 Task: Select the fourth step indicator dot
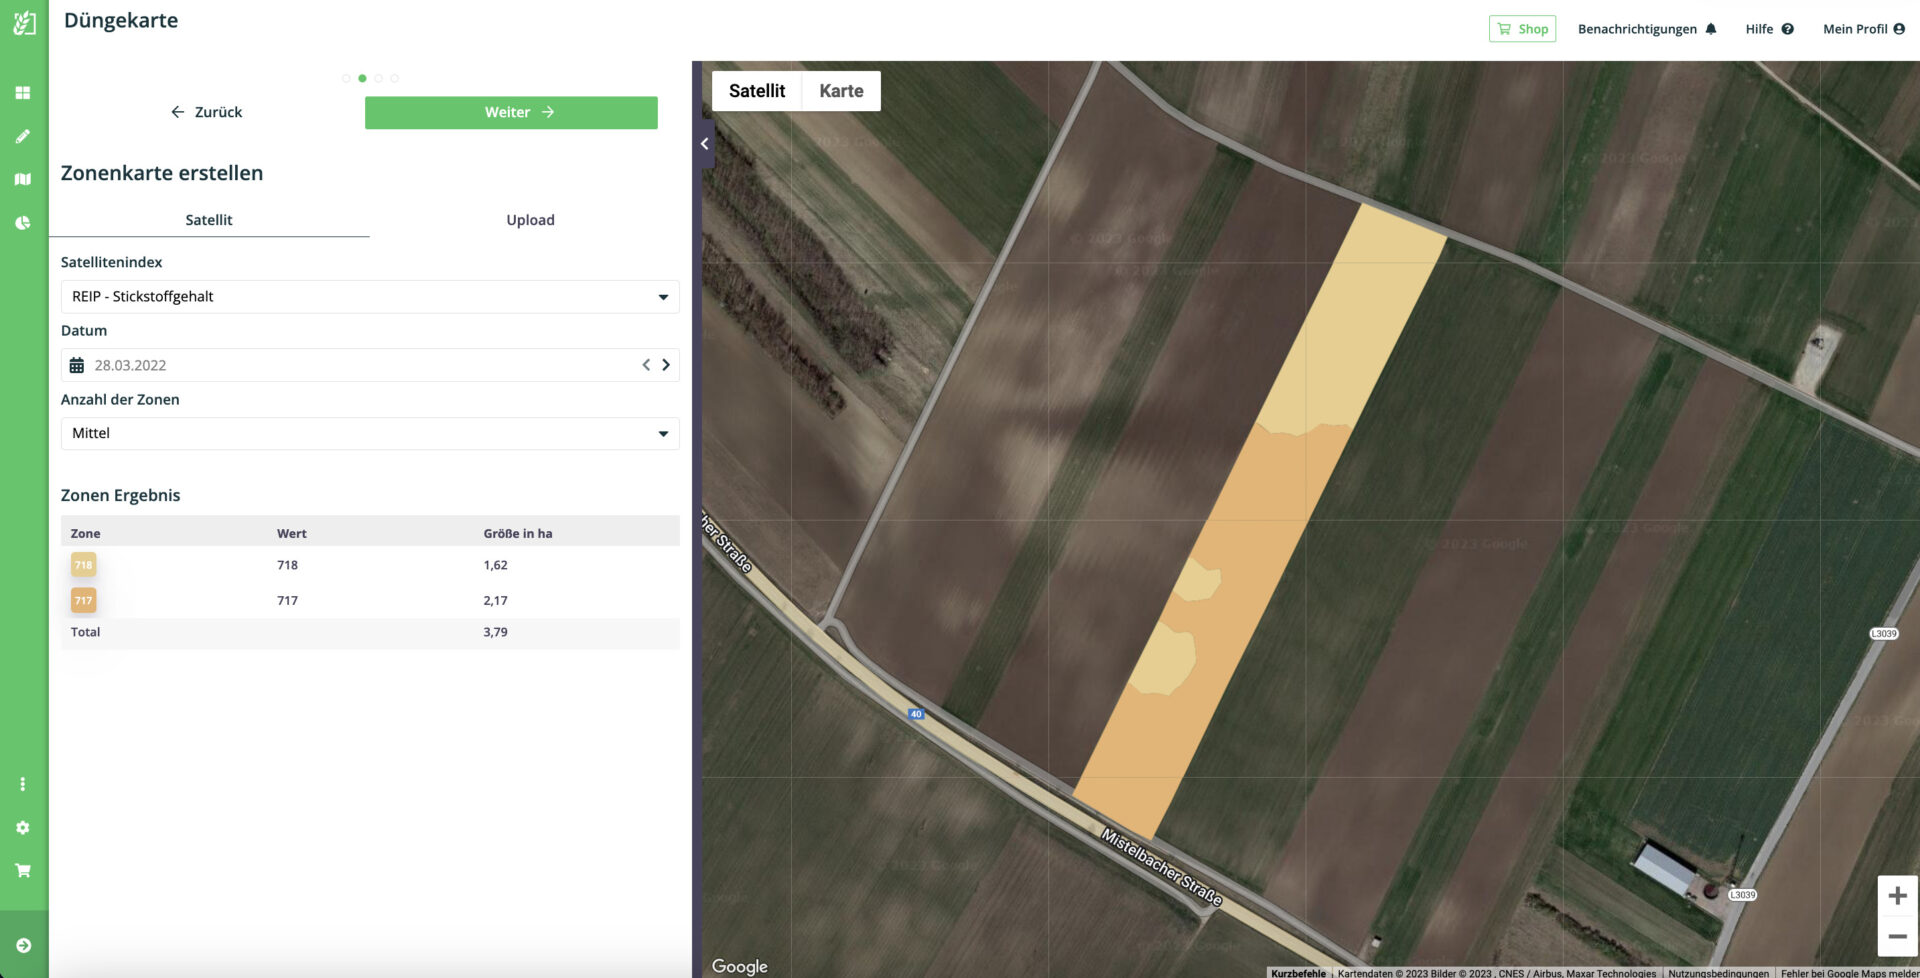[394, 78]
